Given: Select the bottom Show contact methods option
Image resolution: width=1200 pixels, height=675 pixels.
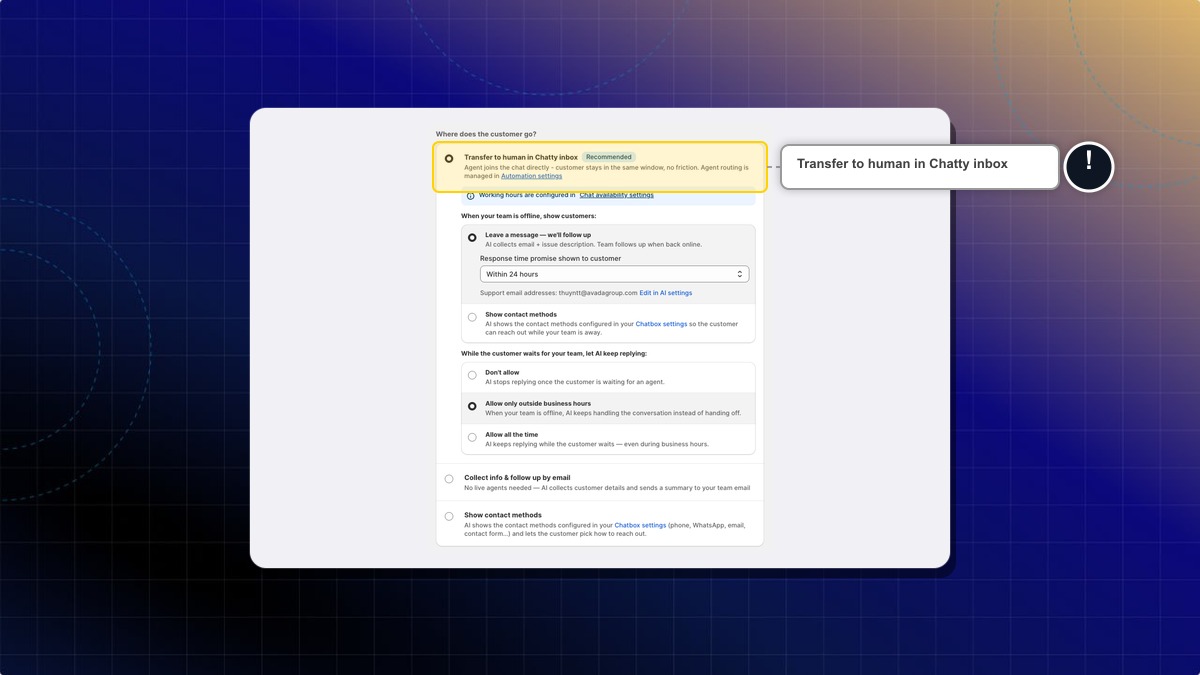Looking at the screenshot, I should coord(449,517).
